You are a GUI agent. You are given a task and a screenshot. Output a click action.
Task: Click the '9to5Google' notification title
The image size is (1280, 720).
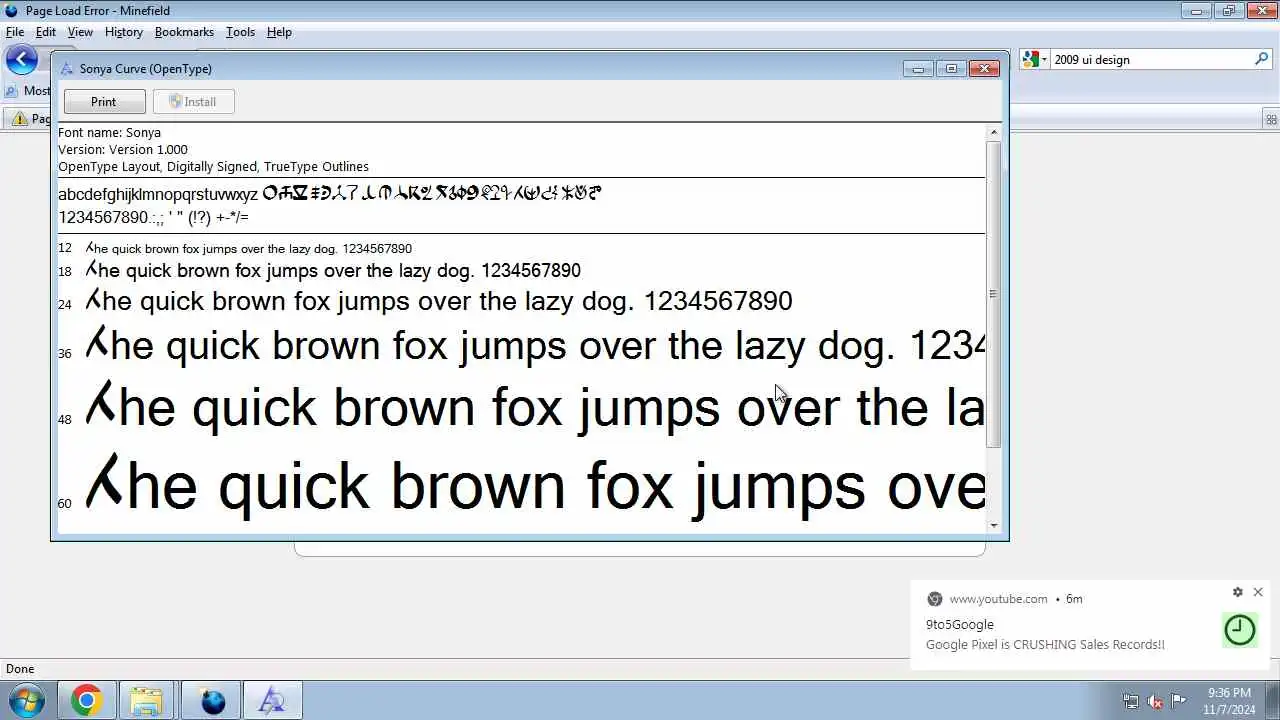pyautogui.click(x=960, y=624)
